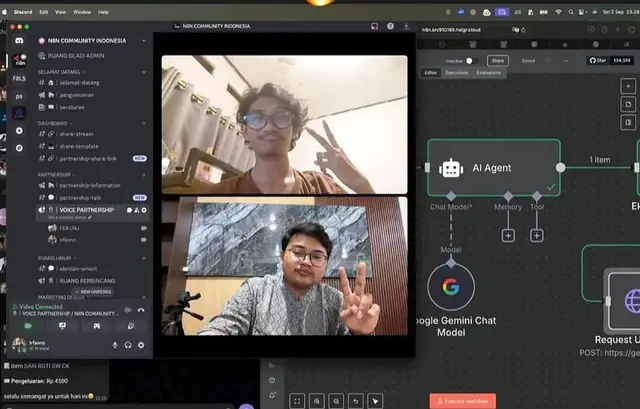Expand NBN COMMUNITY INDONESIA server dropdown
The height and width of the screenshot is (409, 640).
click(144, 40)
